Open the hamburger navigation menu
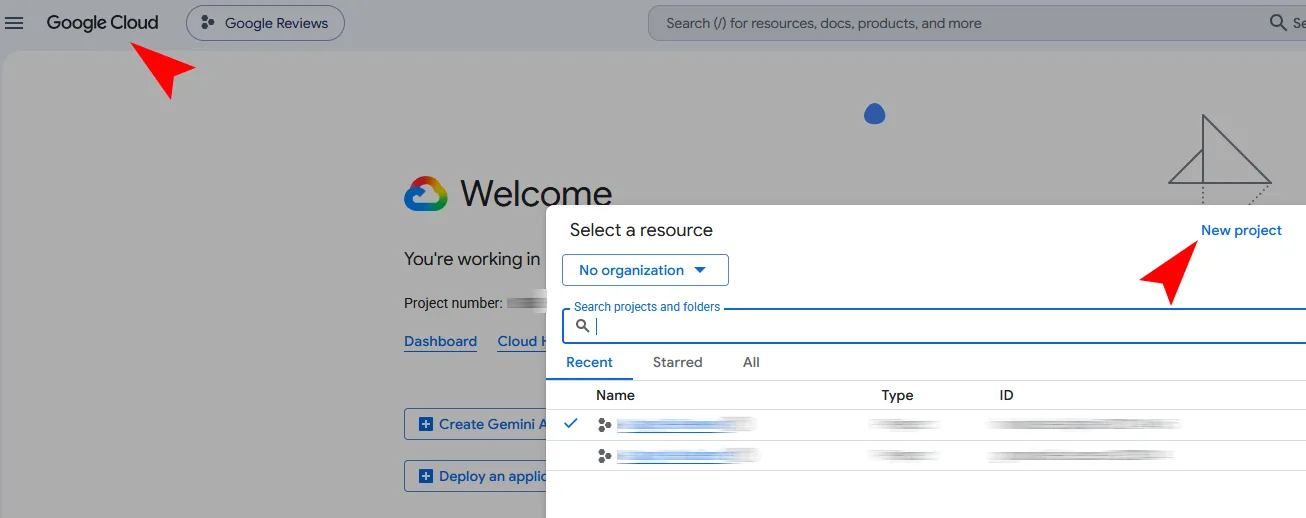 pos(14,23)
